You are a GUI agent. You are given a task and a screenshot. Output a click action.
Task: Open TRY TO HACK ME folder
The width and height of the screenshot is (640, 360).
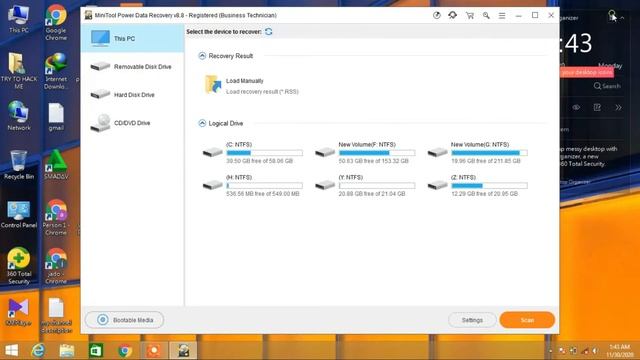click(19, 71)
